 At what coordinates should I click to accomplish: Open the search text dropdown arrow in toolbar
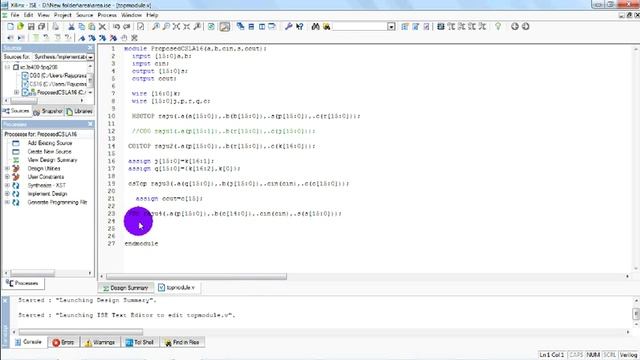point(391,27)
